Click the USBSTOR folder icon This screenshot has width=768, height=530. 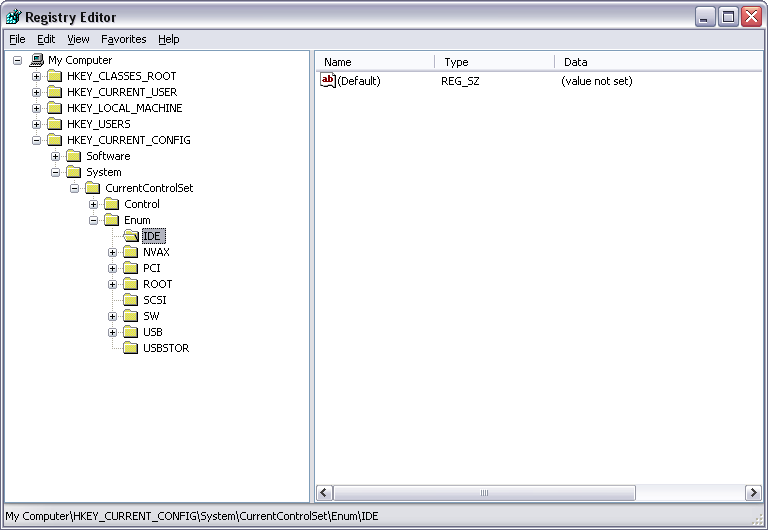point(131,348)
